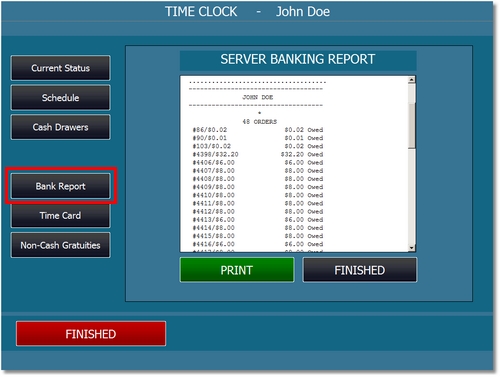The height and width of the screenshot is (377, 500).
Task: Click the report row #4409/$8.00
Action: 258,187
